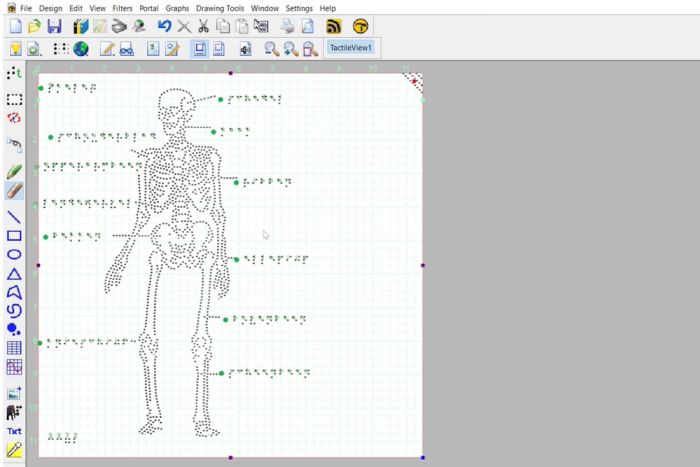700x467 pixels.
Task: Click the globe icon in toolbar
Action: click(81, 48)
